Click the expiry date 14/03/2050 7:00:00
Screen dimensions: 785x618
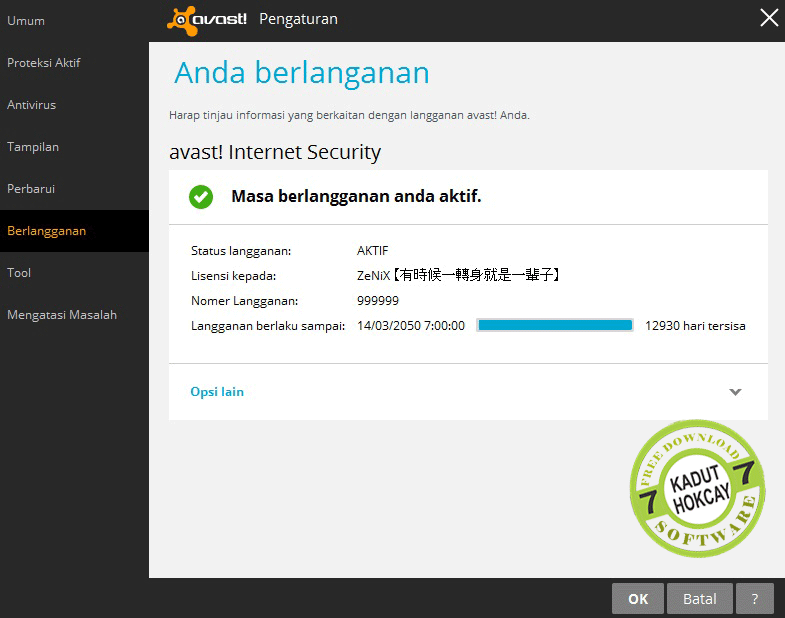click(x=411, y=326)
